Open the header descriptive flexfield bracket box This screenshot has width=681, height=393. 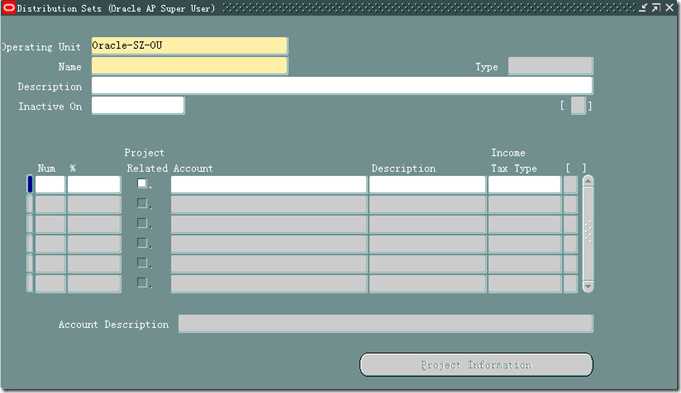(578, 106)
